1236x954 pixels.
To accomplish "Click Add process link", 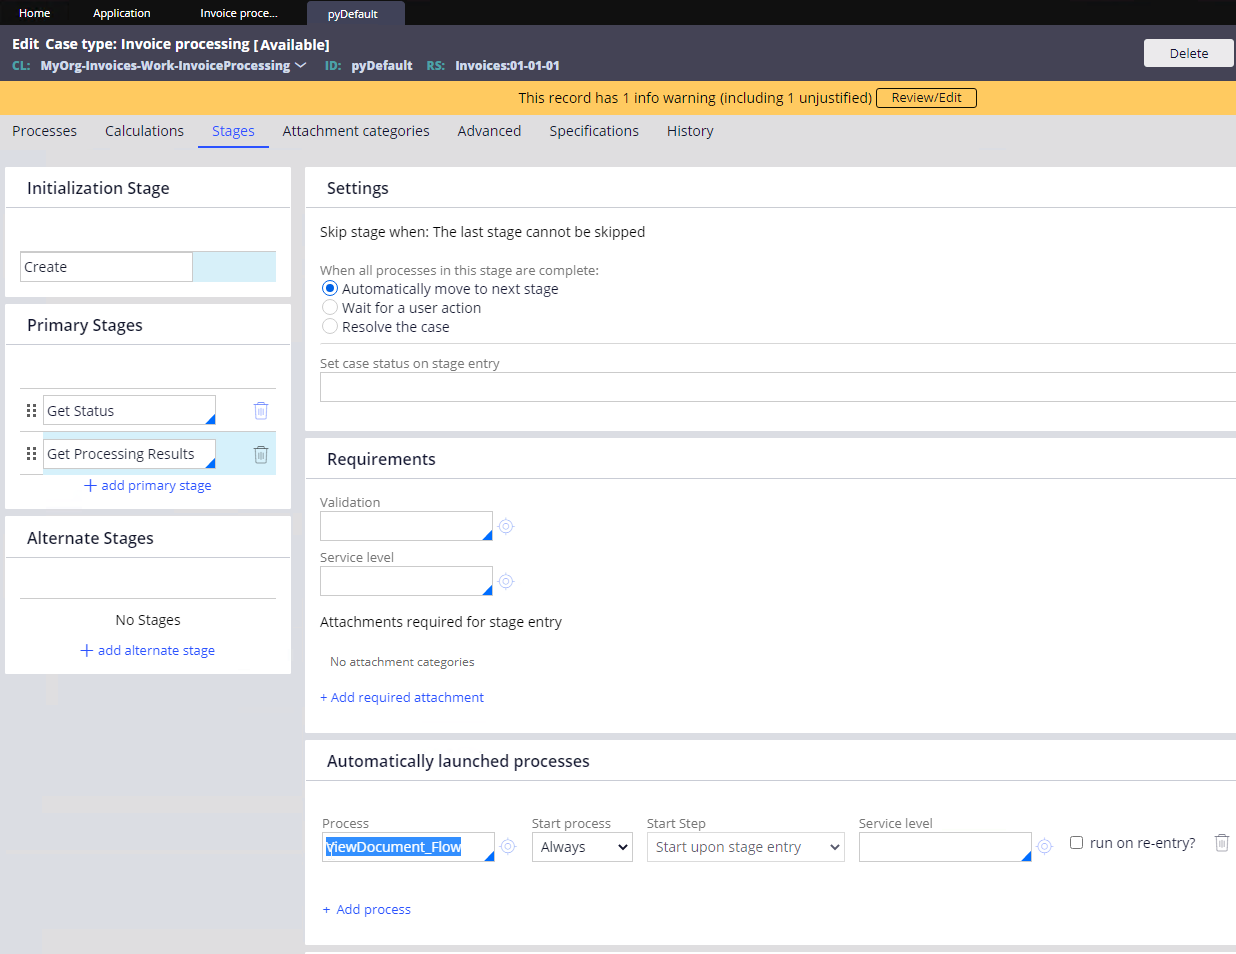I will (367, 910).
